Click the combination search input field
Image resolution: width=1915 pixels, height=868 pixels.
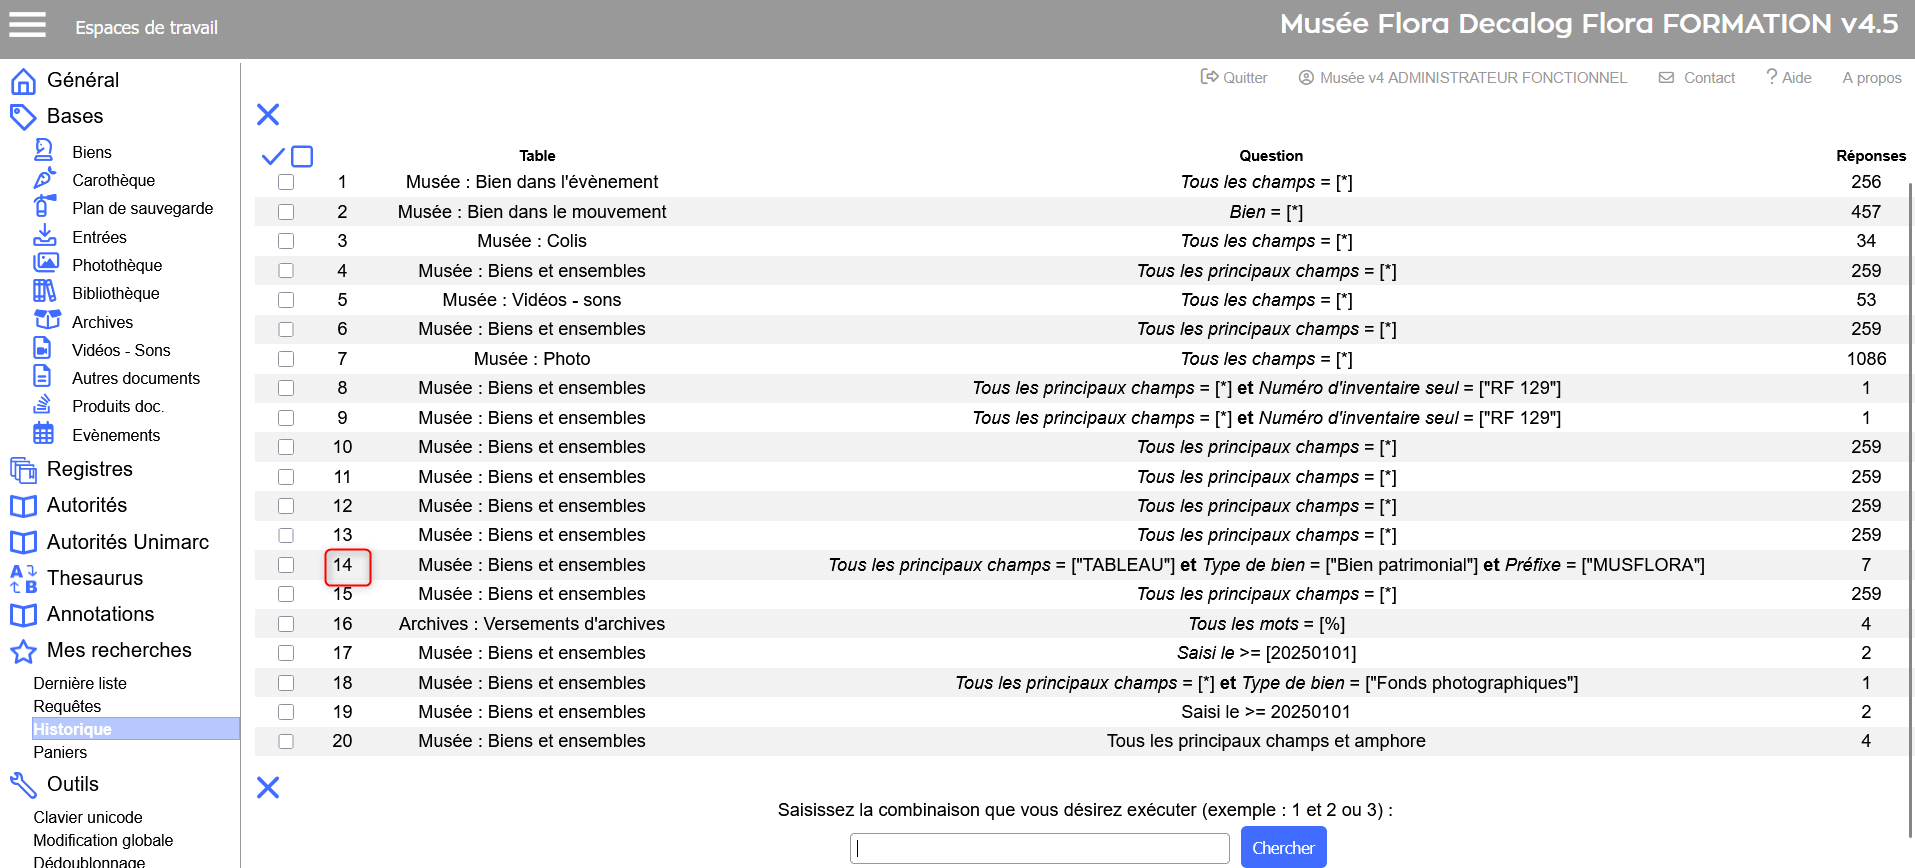[x=1040, y=848]
